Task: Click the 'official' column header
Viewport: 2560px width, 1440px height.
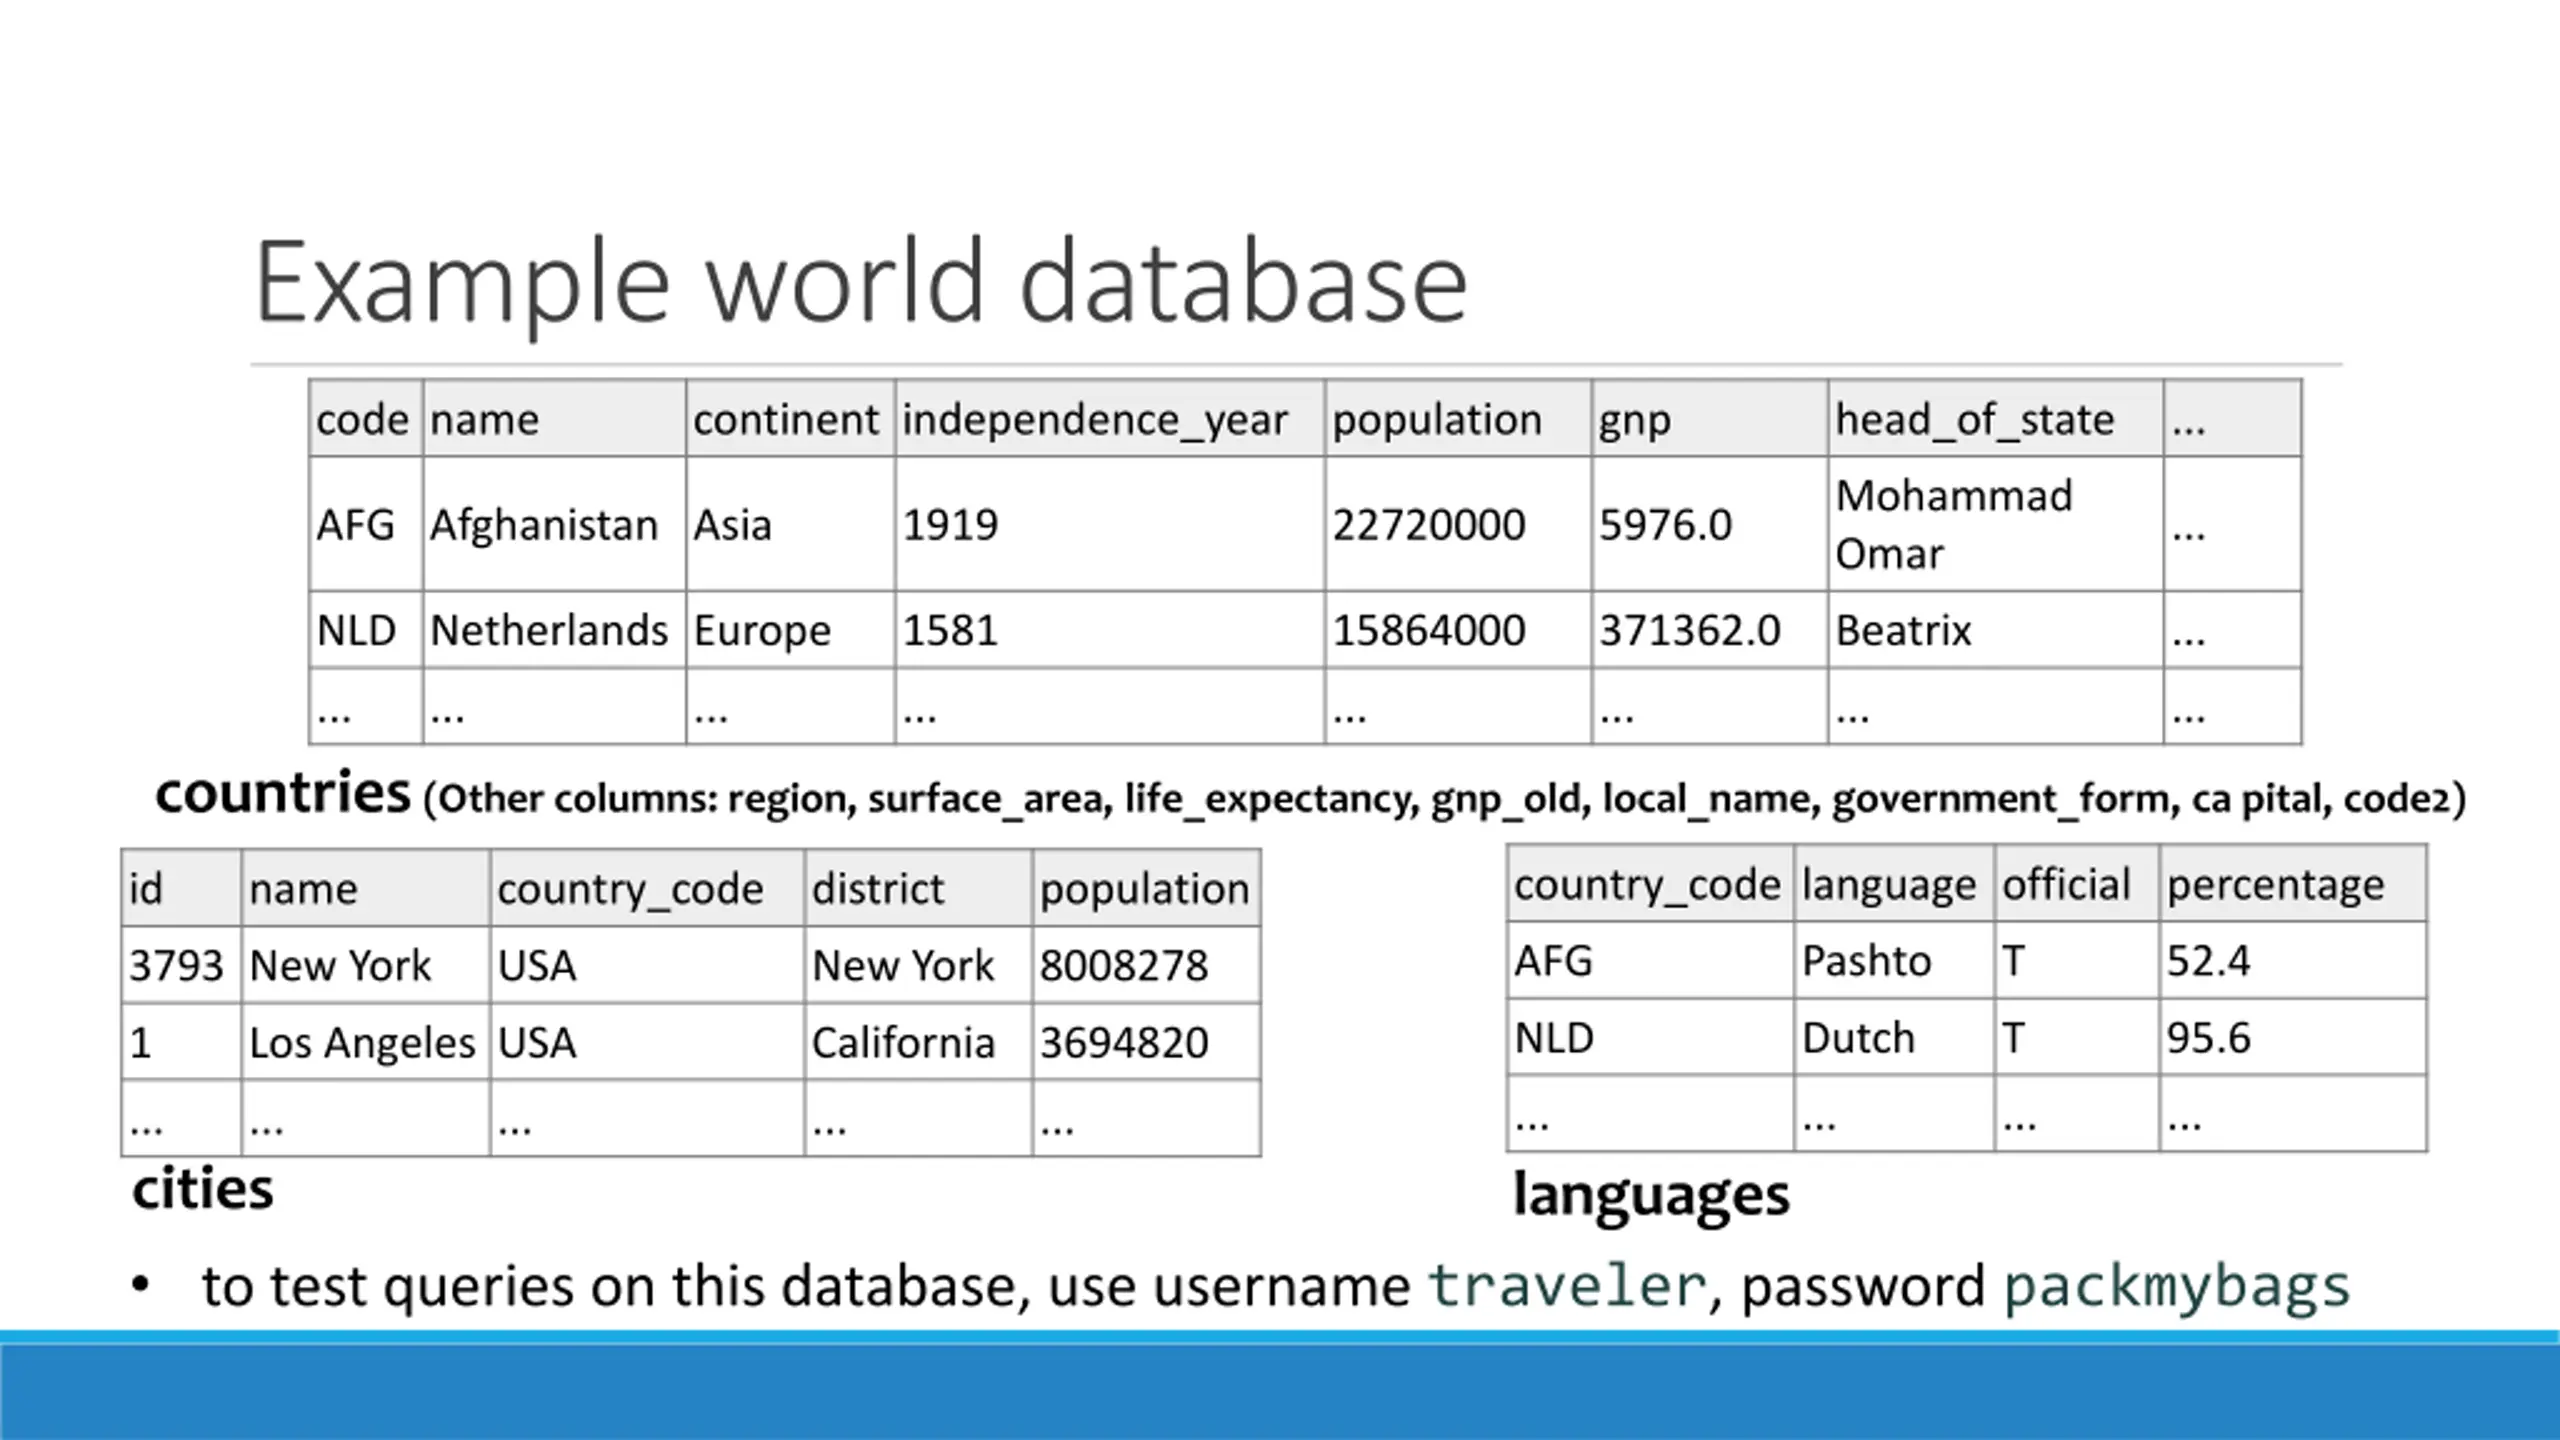Action: click(2077, 884)
